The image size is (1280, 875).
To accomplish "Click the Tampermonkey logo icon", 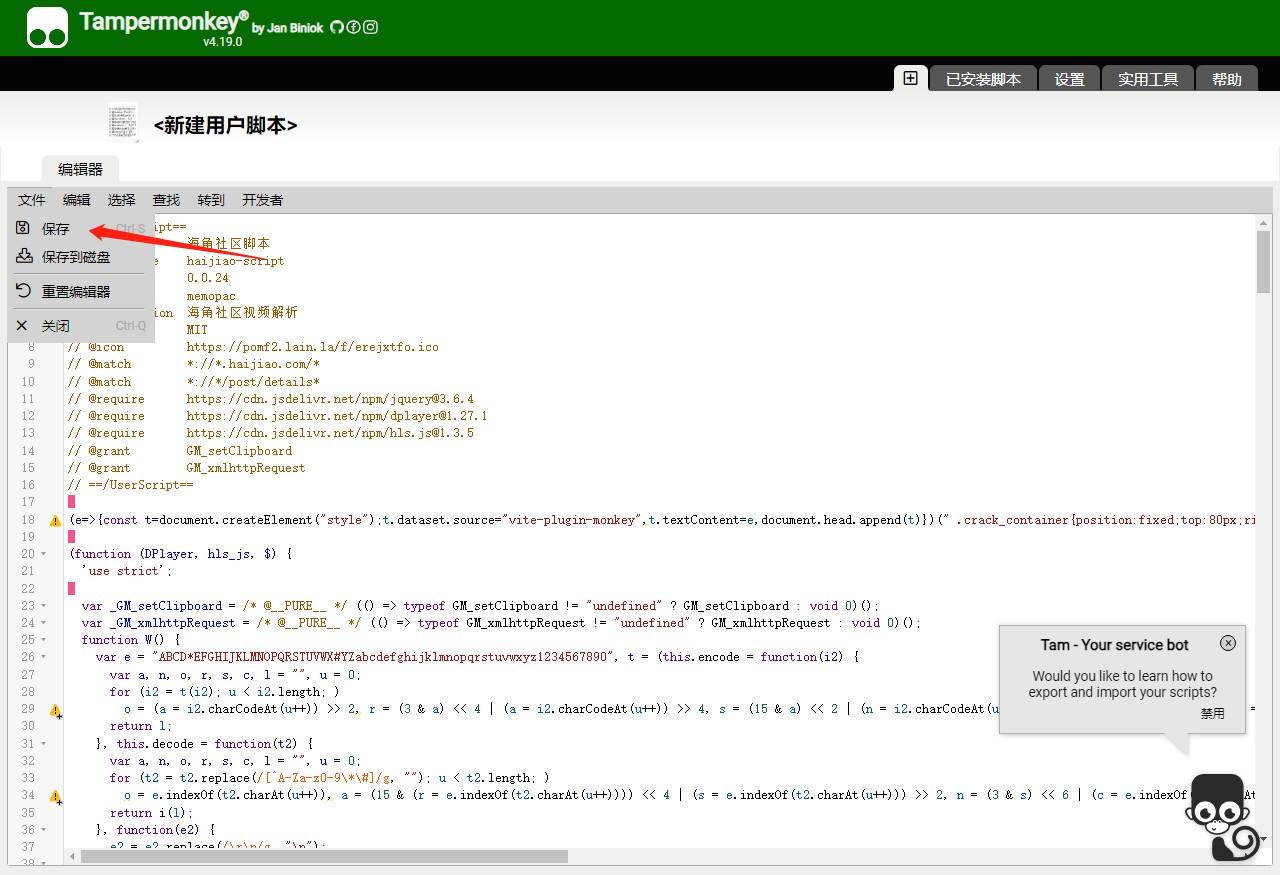I will [47, 28].
